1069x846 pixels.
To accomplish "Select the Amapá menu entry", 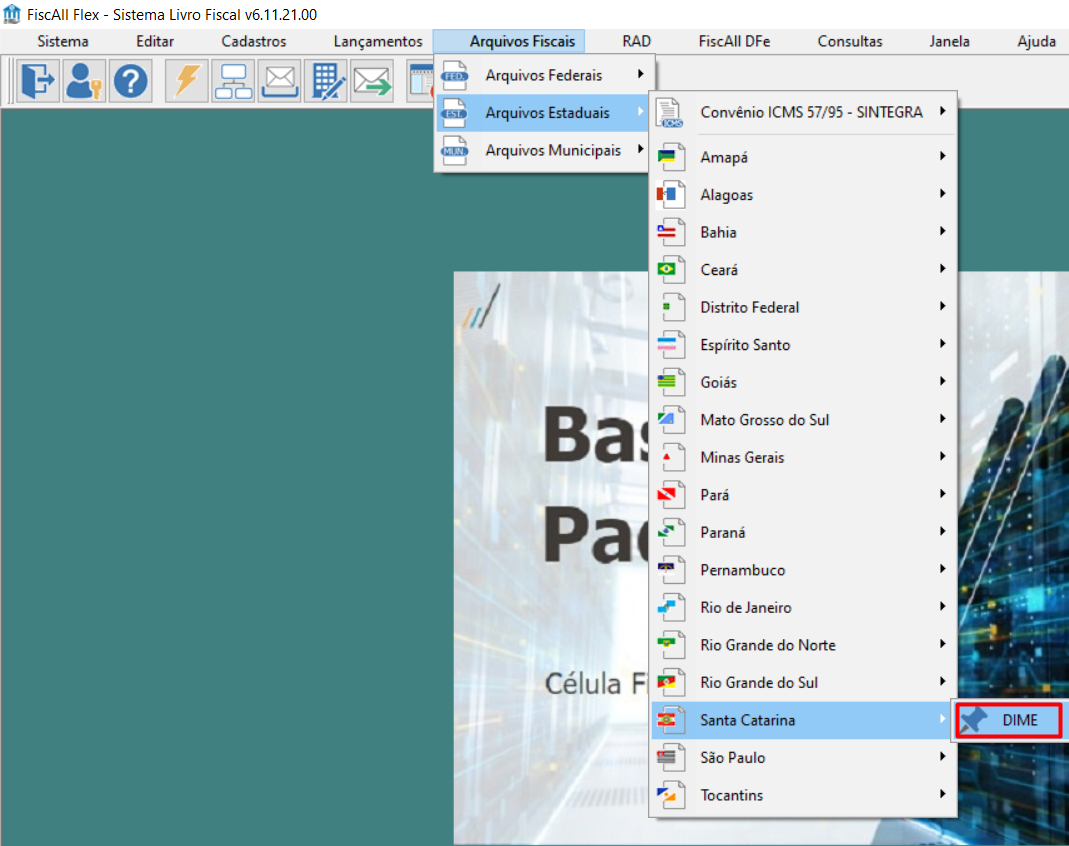I will (x=804, y=157).
